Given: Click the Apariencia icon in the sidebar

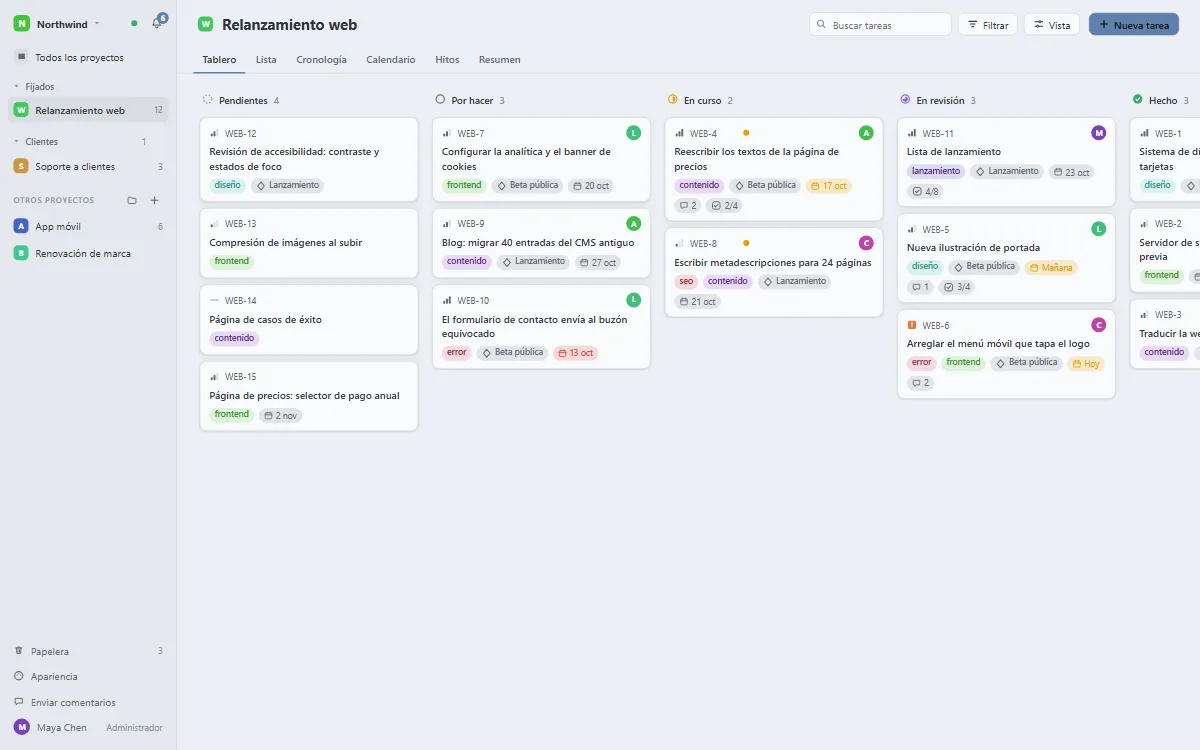Looking at the screenshot, I should click(19, 676).
